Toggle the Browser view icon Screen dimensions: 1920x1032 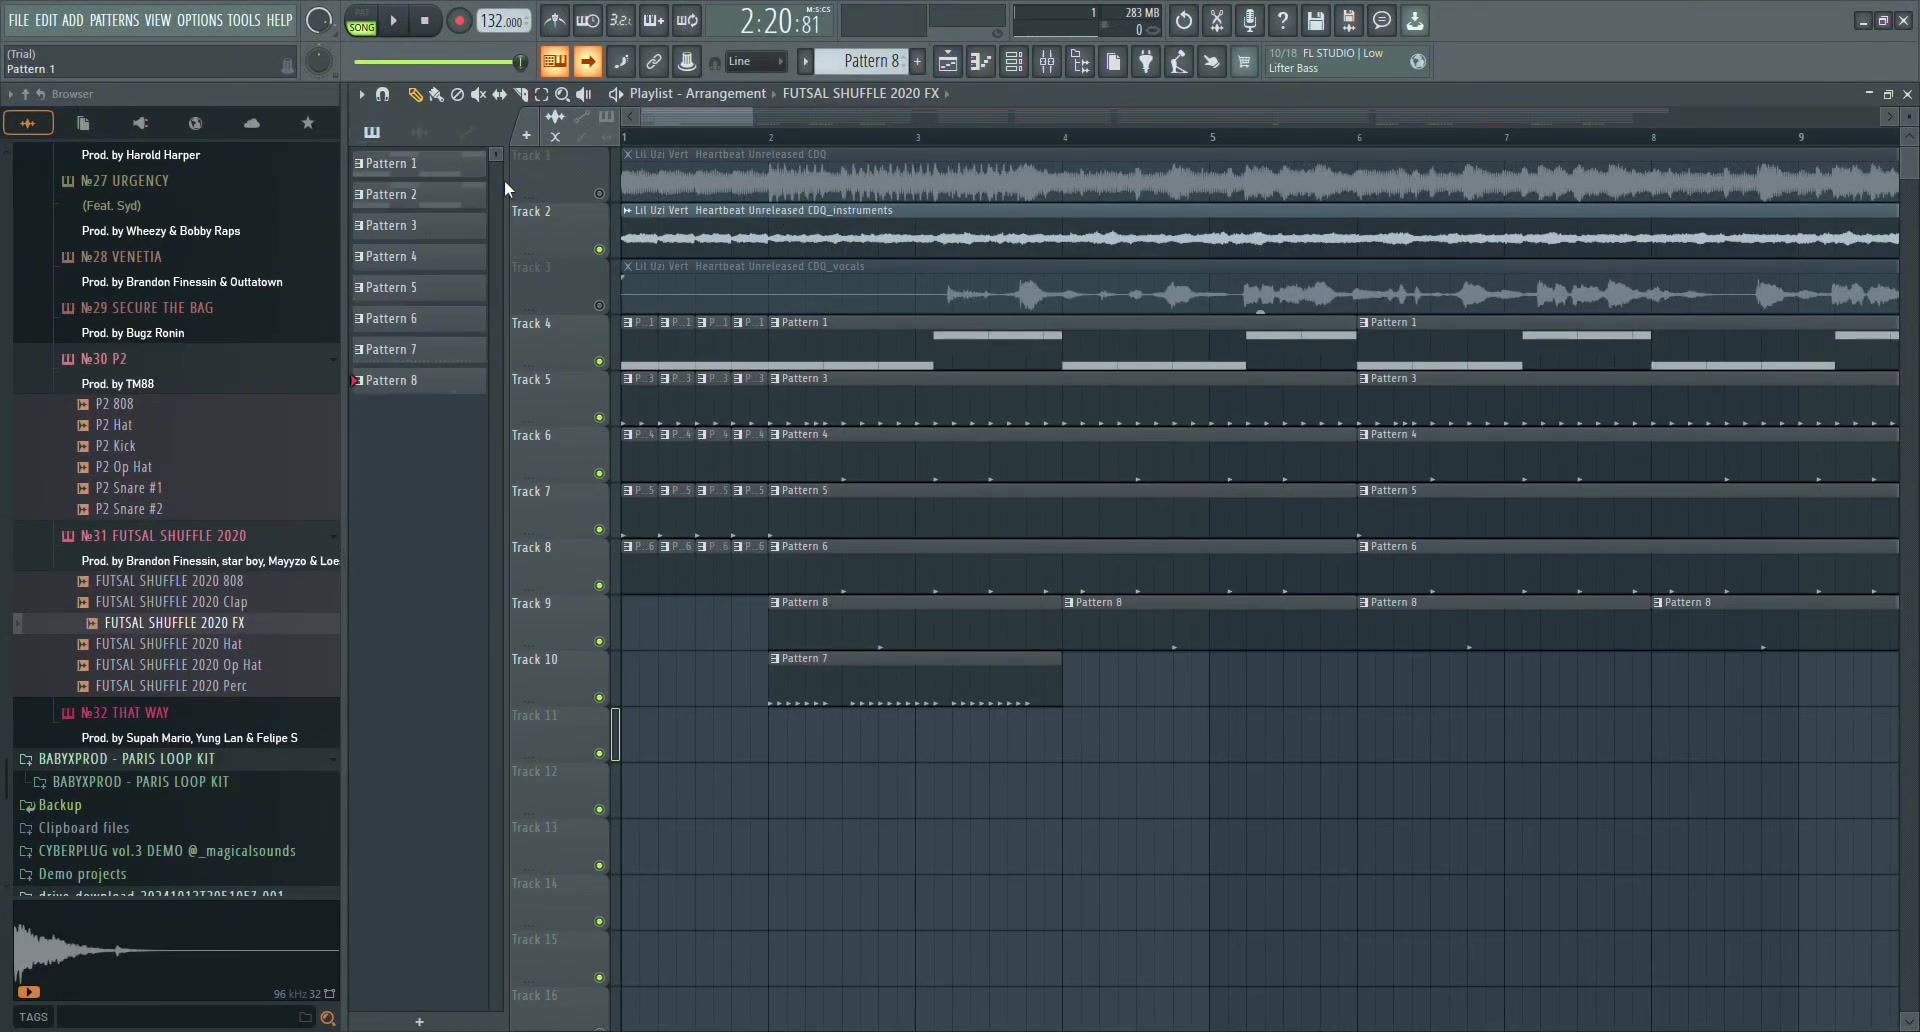(x=1080, y=62)
